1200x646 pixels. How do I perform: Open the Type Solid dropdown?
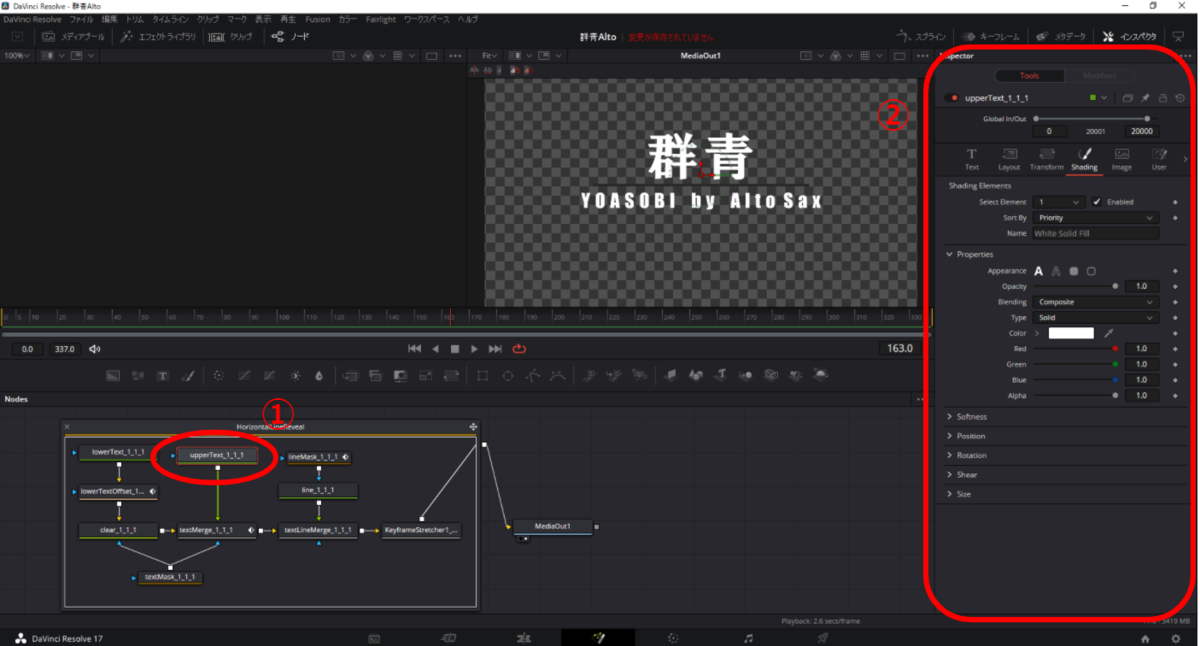click(1095, 317)
